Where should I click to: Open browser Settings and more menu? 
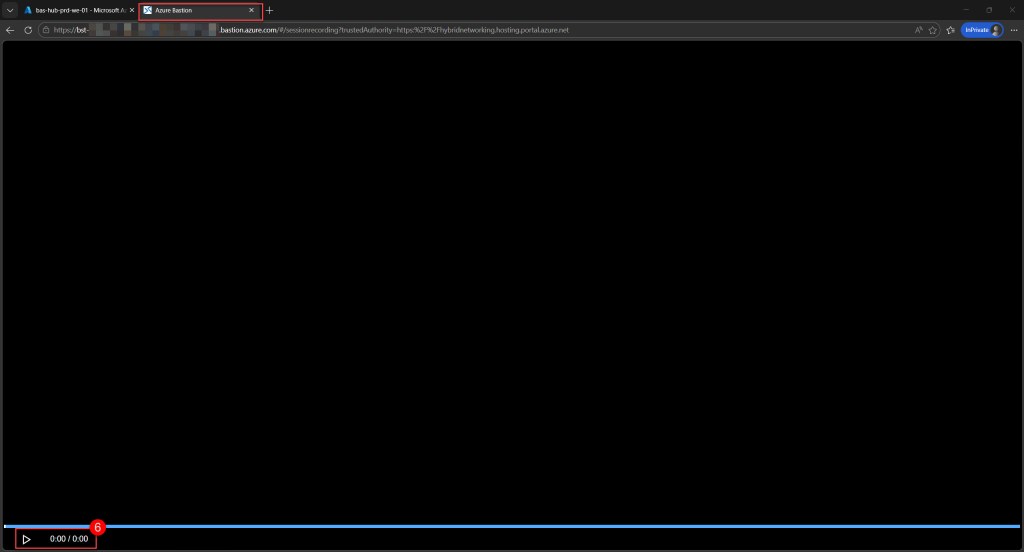(1013, 30)
